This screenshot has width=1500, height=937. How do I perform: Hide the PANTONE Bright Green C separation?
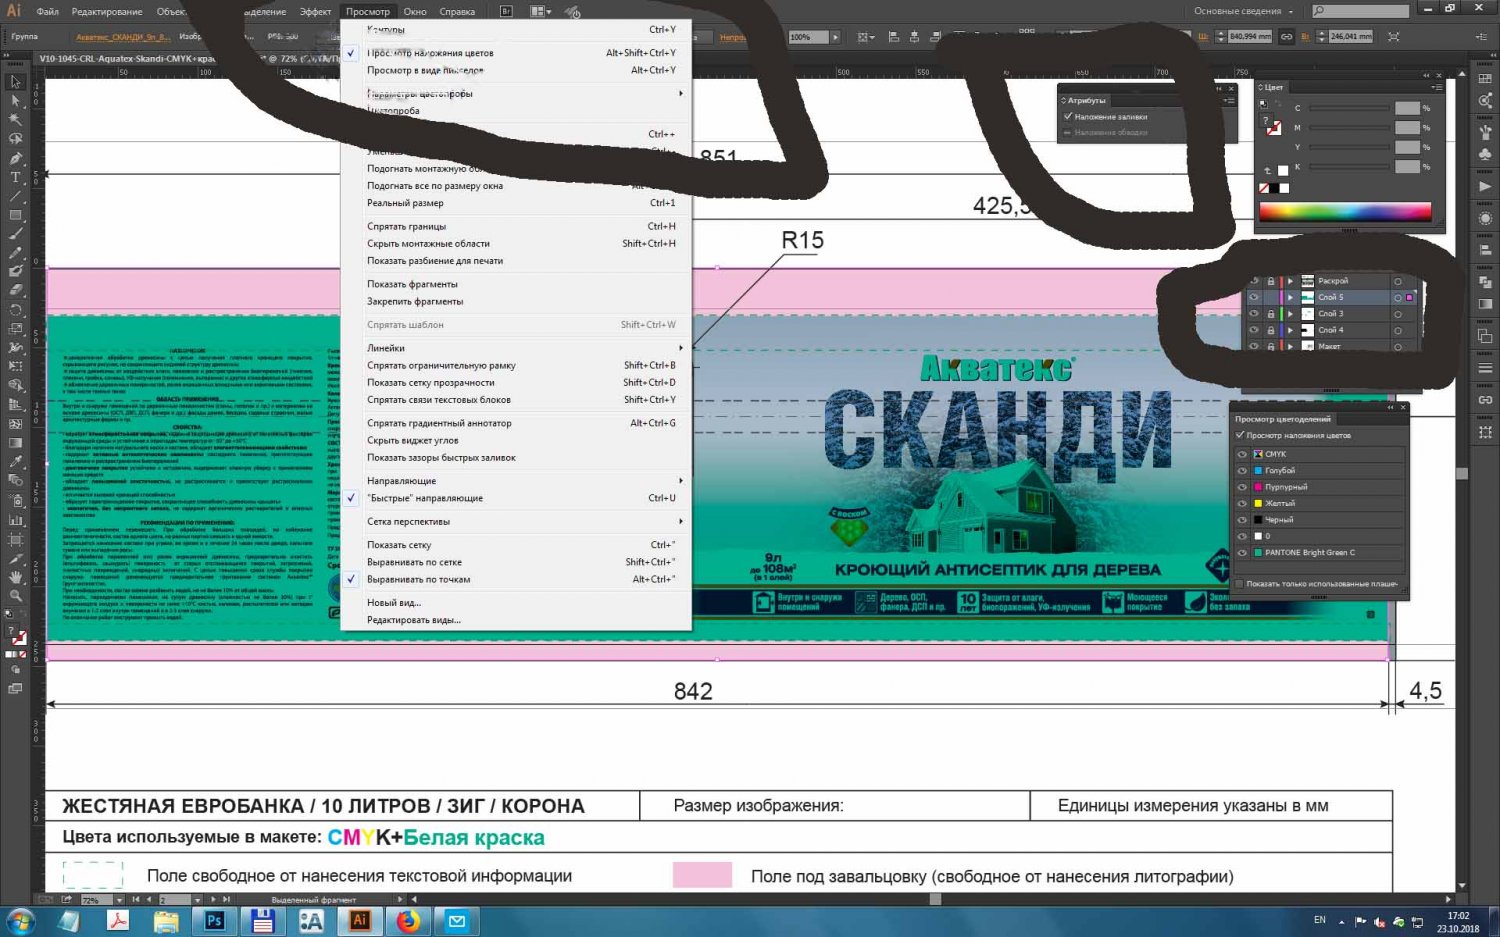[x=1242, y=552]
